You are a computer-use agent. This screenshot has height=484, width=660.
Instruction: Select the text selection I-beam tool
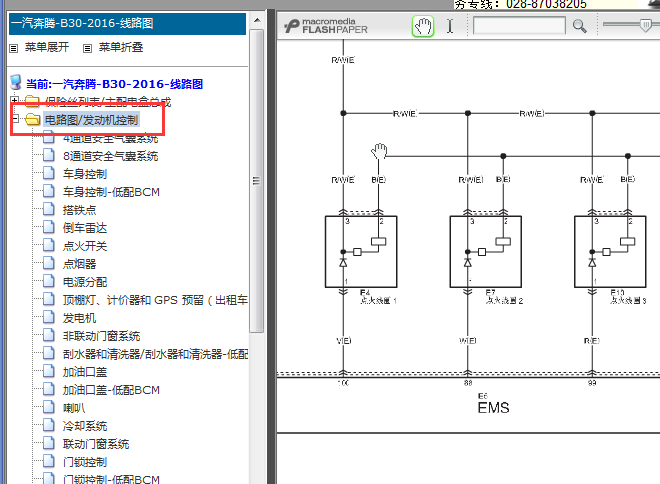450,26
